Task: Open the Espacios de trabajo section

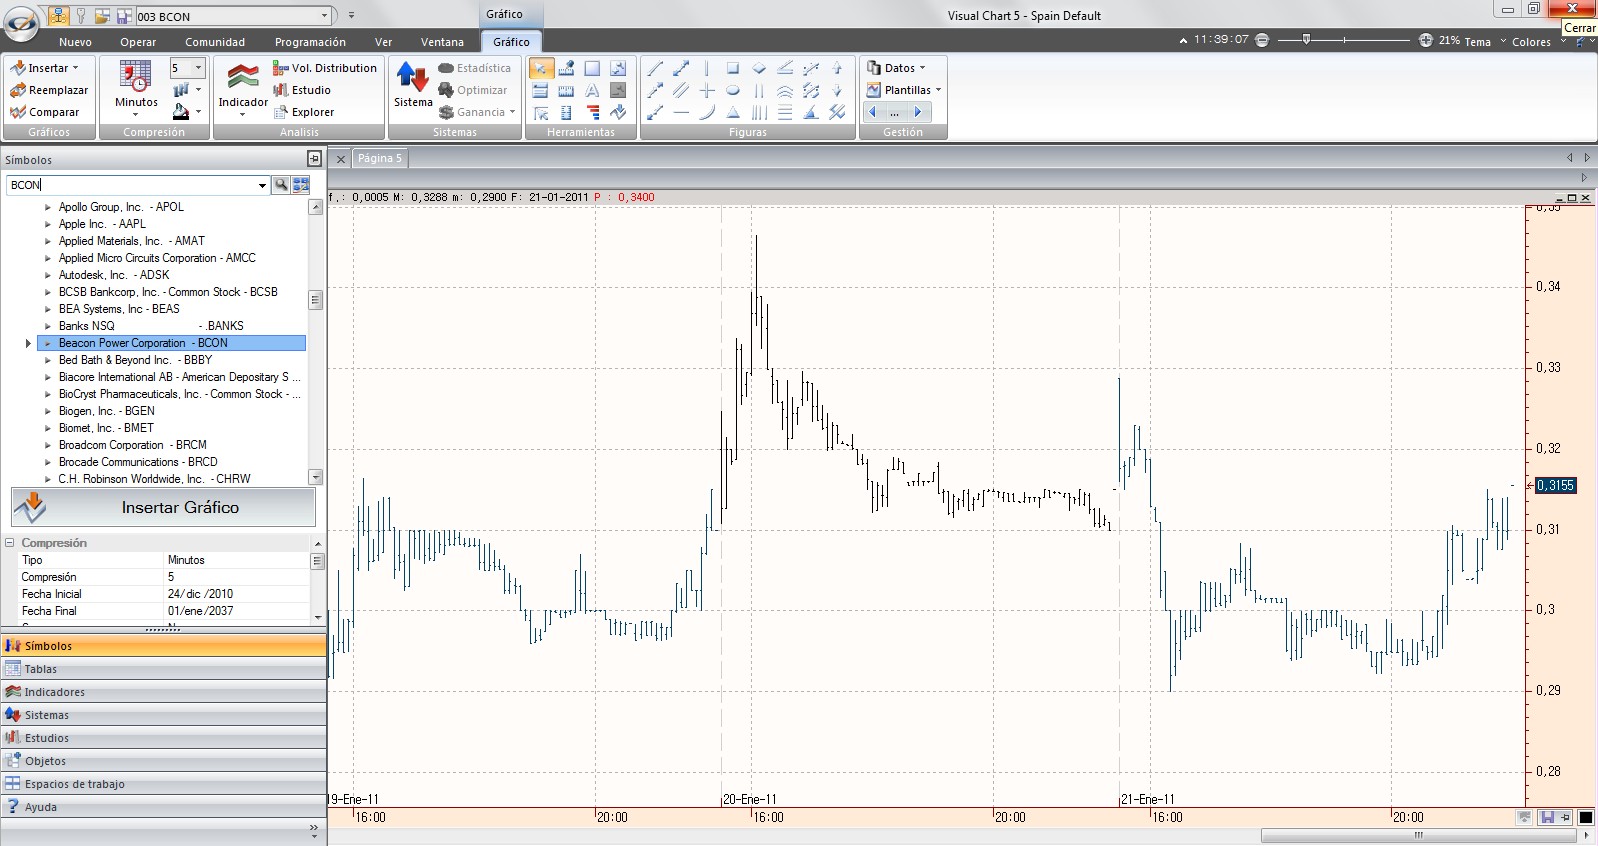Action: tap(163, 784)
